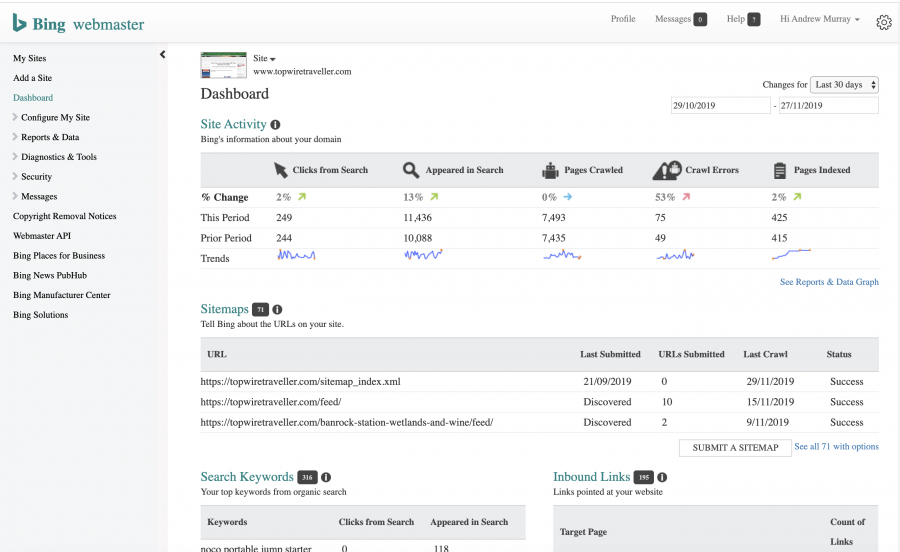Screen dimensions: 900x552
Task: Open Bing Places for Business
Action: [59, 256]
